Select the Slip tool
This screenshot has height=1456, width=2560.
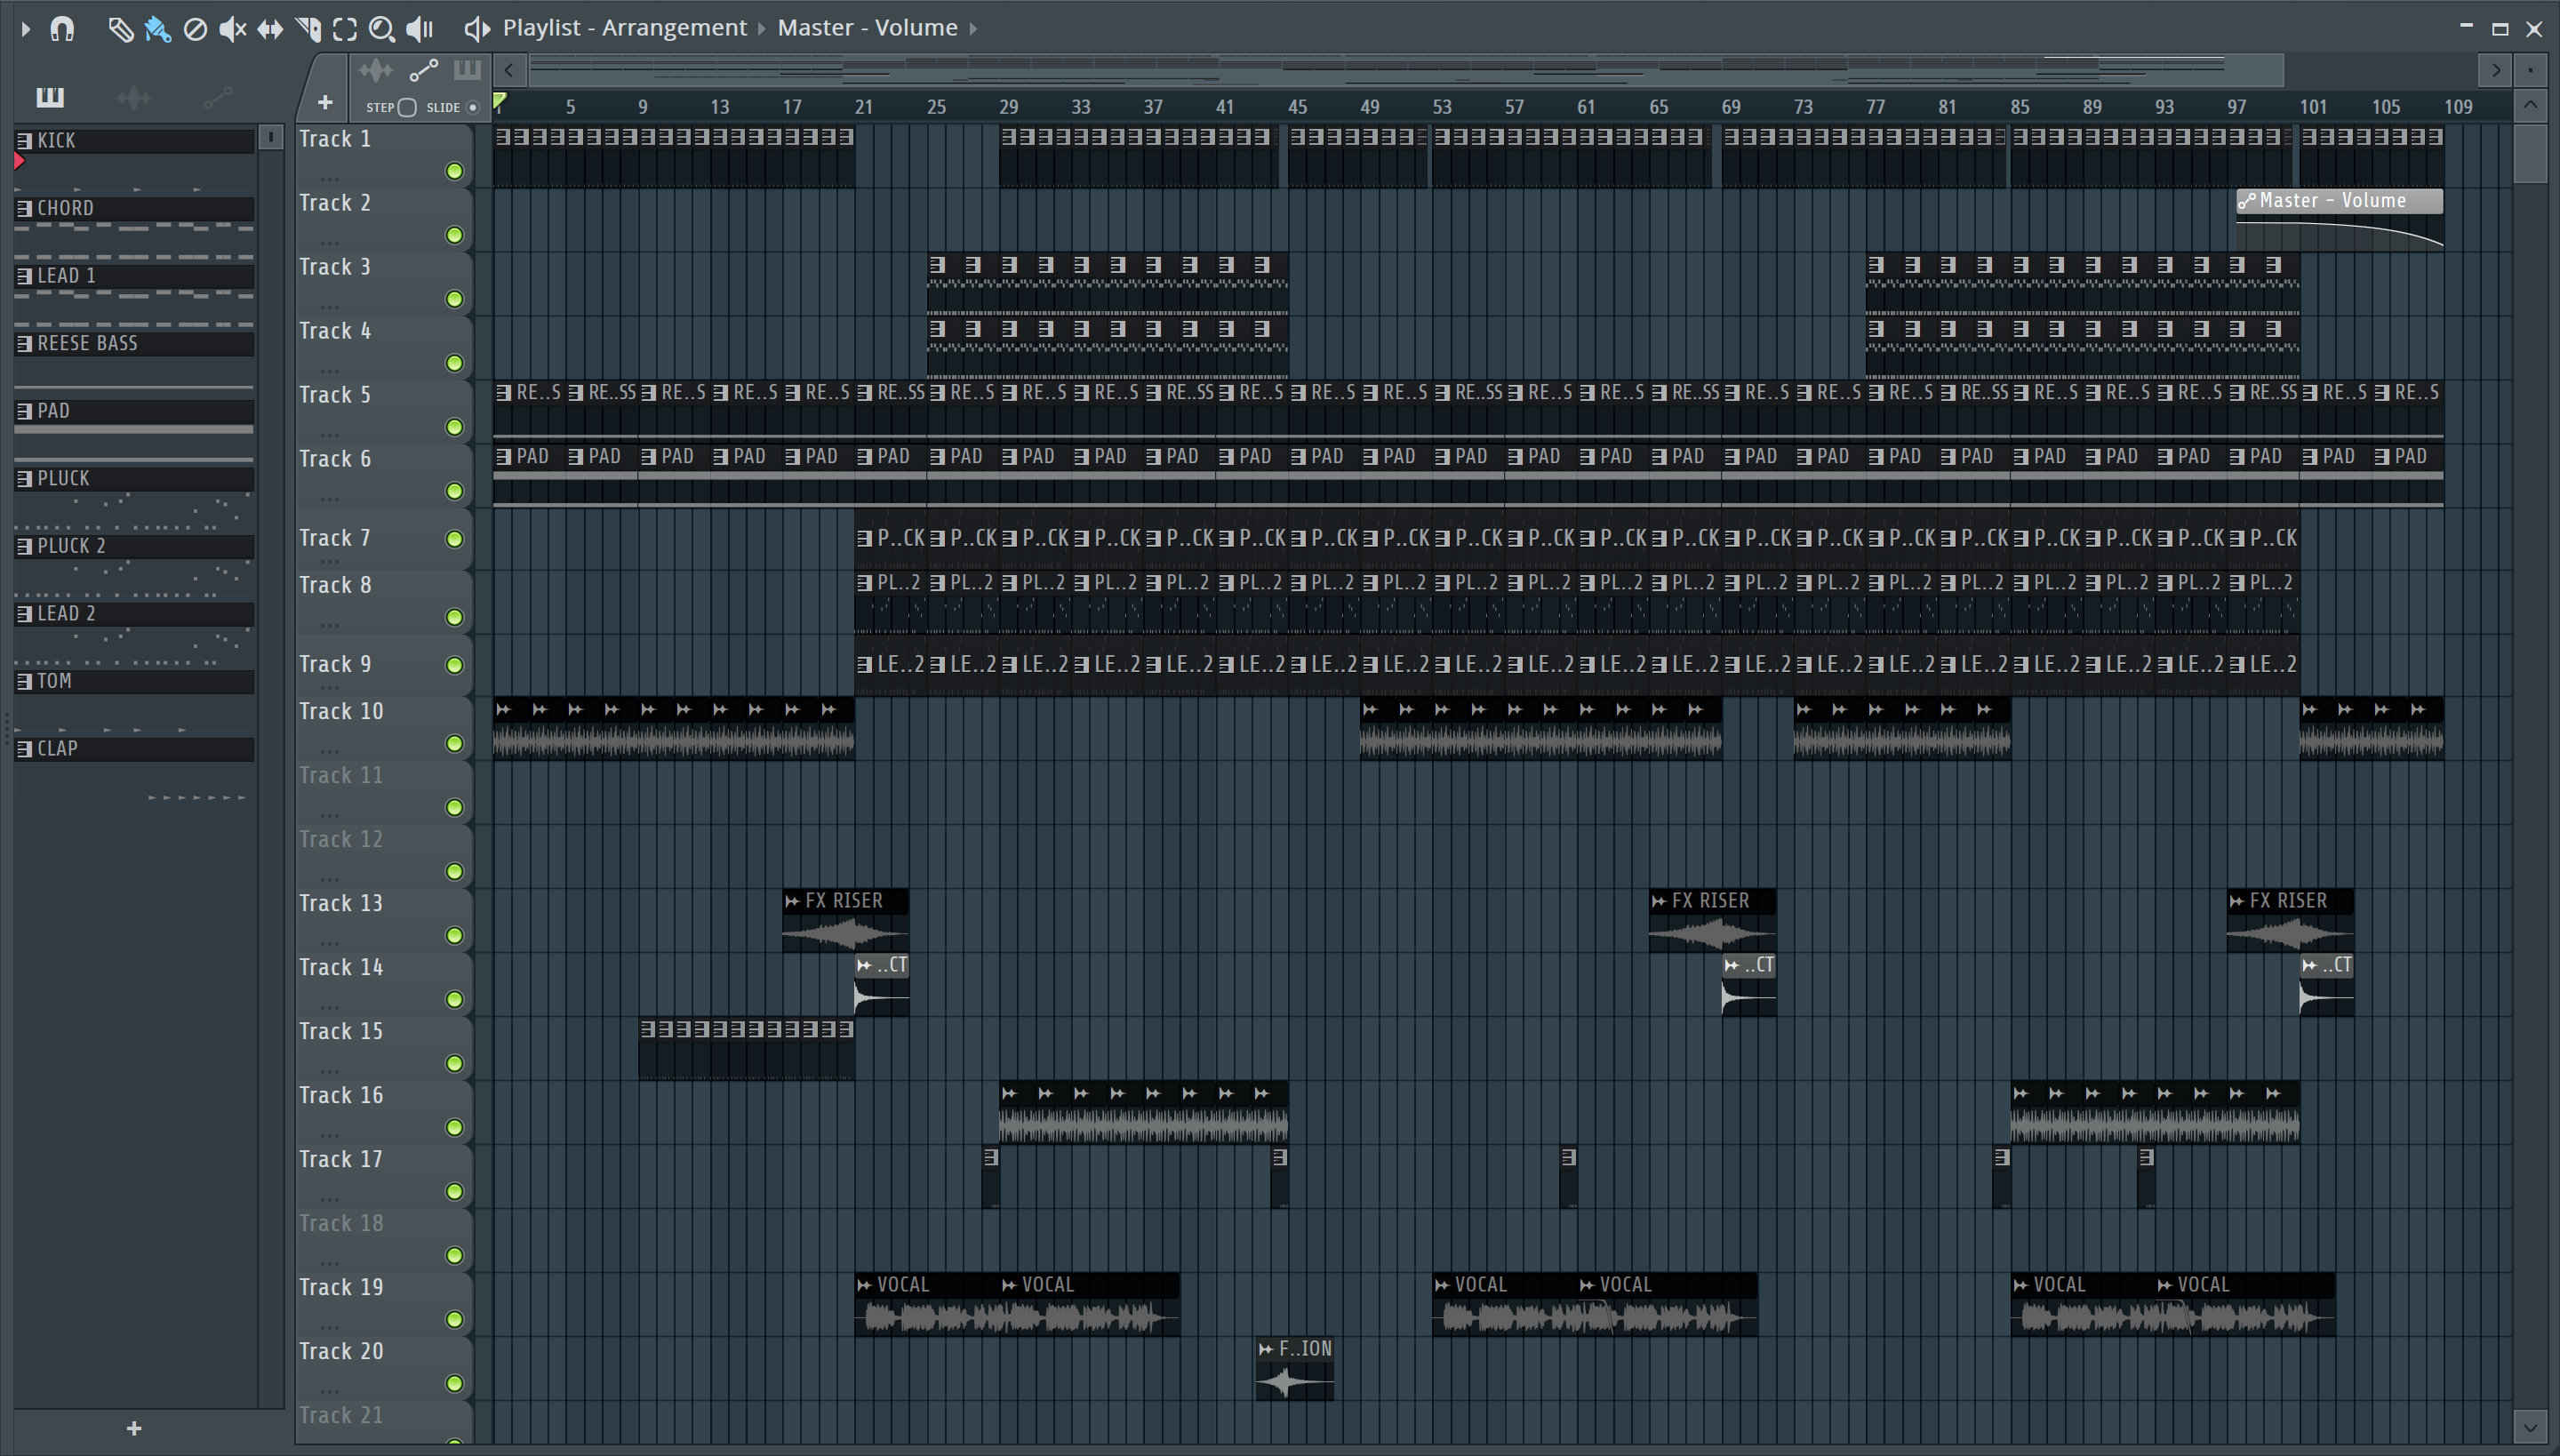270,29
